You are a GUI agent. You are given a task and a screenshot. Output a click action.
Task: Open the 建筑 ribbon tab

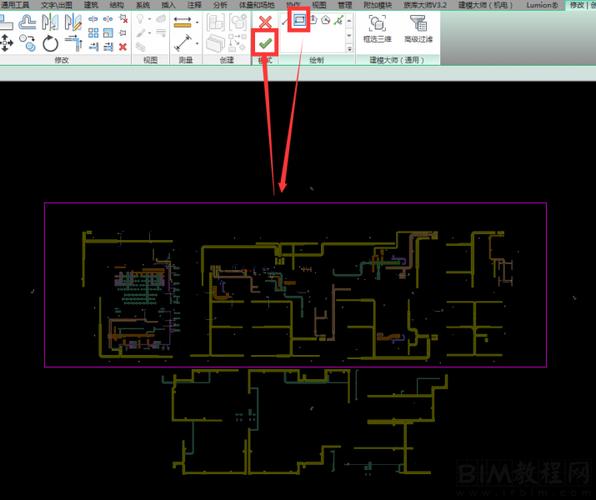(x=91, y=5)
